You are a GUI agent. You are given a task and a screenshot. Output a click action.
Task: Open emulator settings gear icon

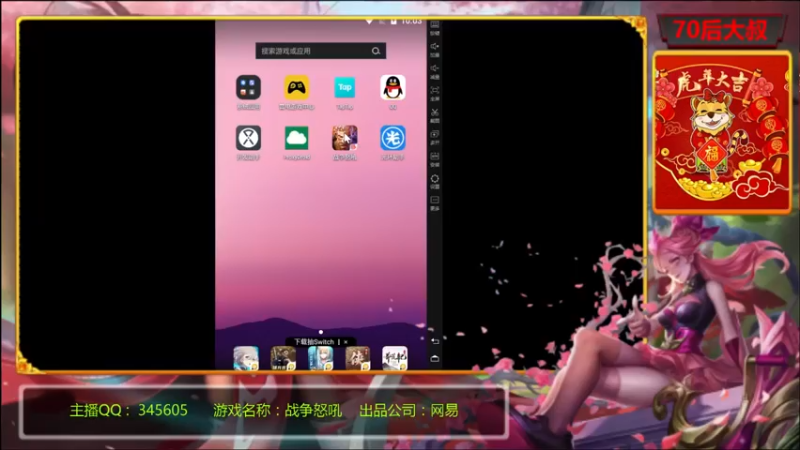point(435,181)
